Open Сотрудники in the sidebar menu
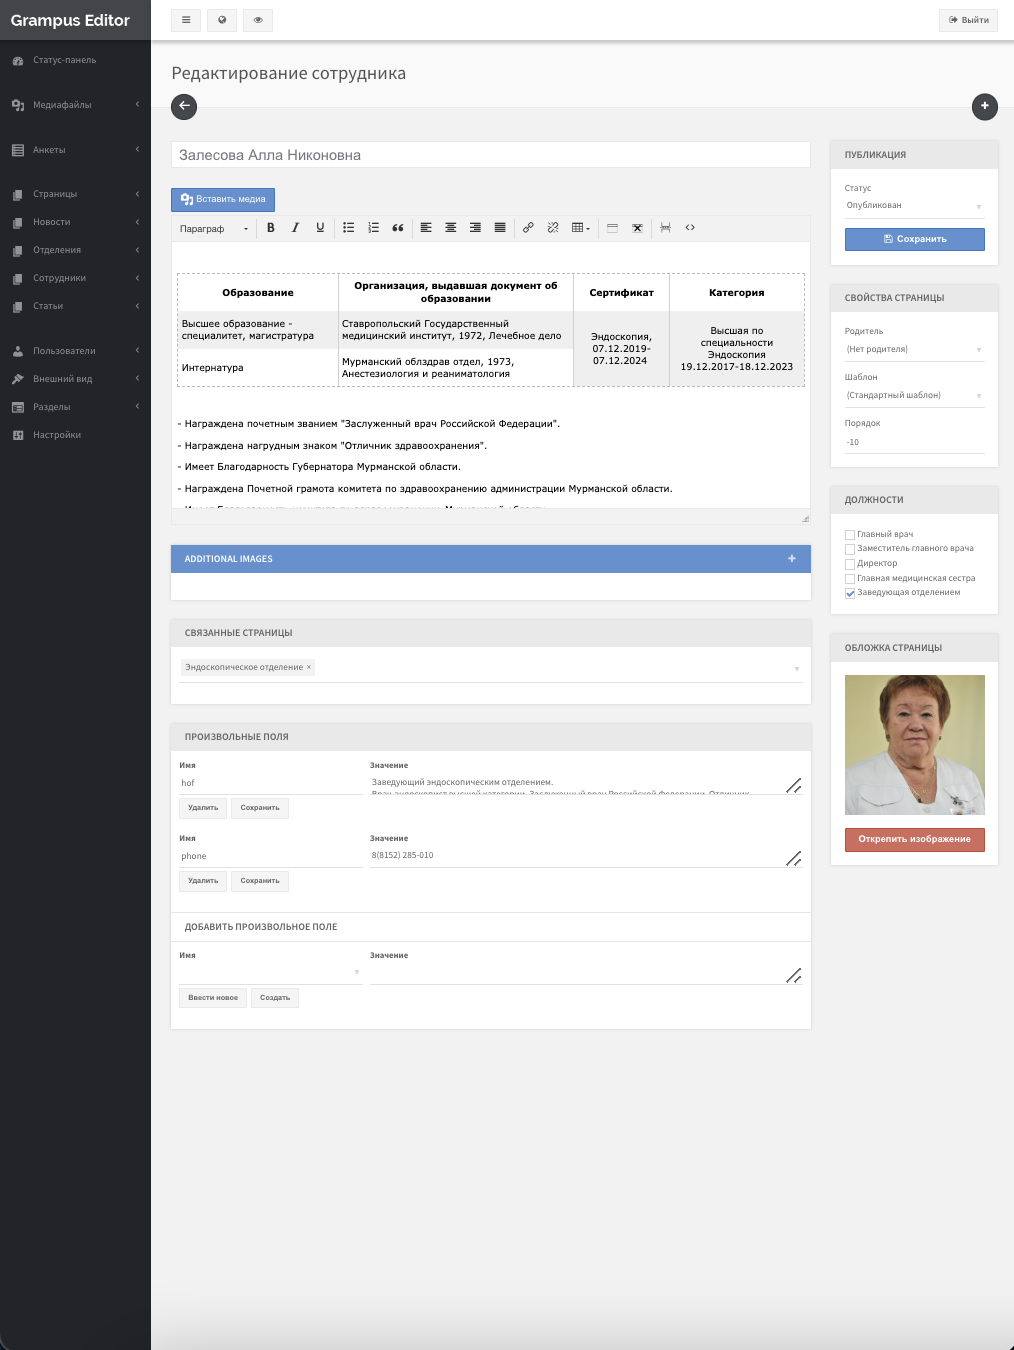Viewport: 1014px width, 1350px height. pyautogui.click(x=60, y=278)
